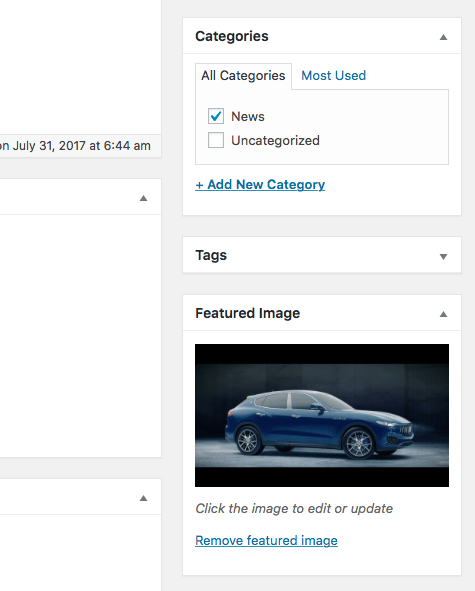The image size is (475, 591).
Task: Collapse the bottom-most left meta box arrow
Action: click(x=143, y=498)
